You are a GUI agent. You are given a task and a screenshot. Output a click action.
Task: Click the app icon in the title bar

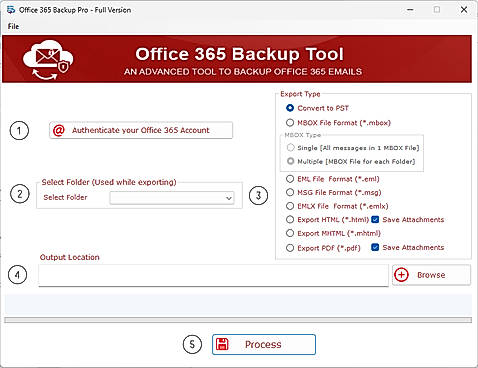11,10
